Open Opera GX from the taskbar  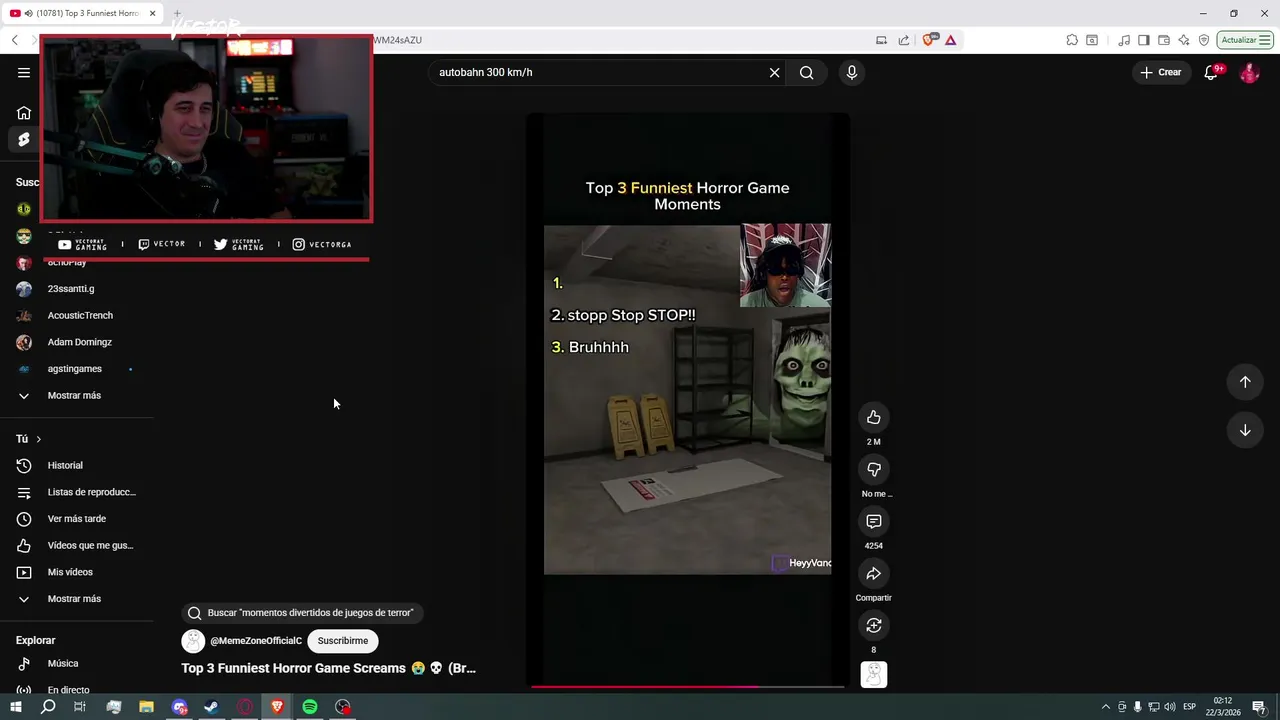pos(245,707)
